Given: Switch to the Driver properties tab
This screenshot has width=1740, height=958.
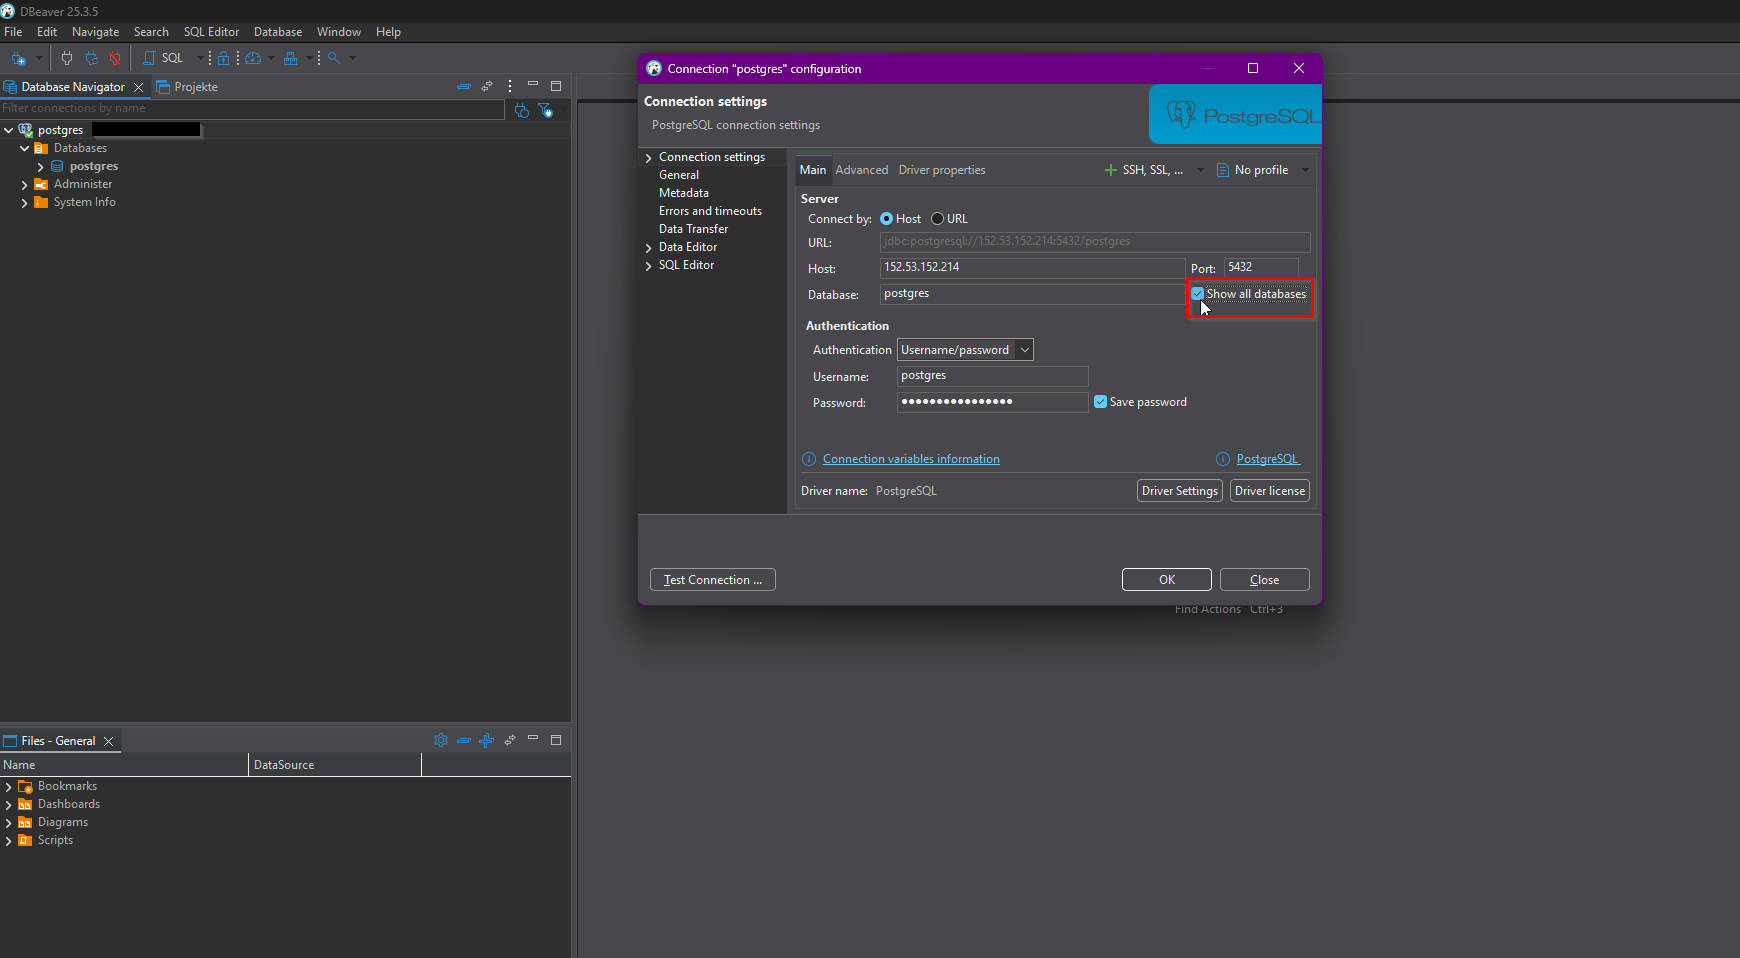Looking at the screenshot, I should (x=941, y=170).
